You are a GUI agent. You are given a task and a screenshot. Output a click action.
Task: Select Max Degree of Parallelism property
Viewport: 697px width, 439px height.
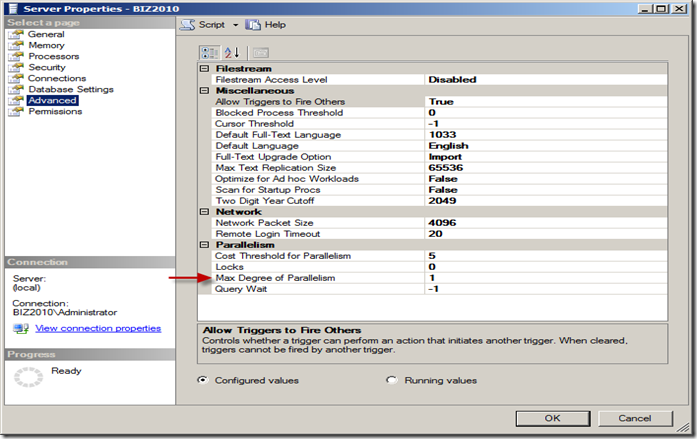pyautogui.click(x=275, y=278)
